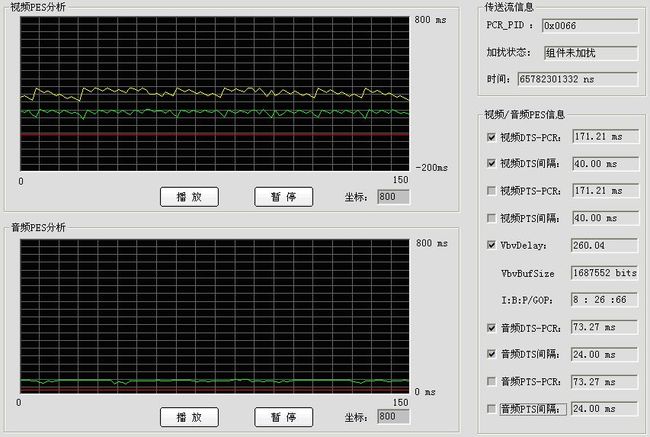Click 暂停 button under audio PES chart
This screenshot has height=437, width=650.
coord(284,417)
